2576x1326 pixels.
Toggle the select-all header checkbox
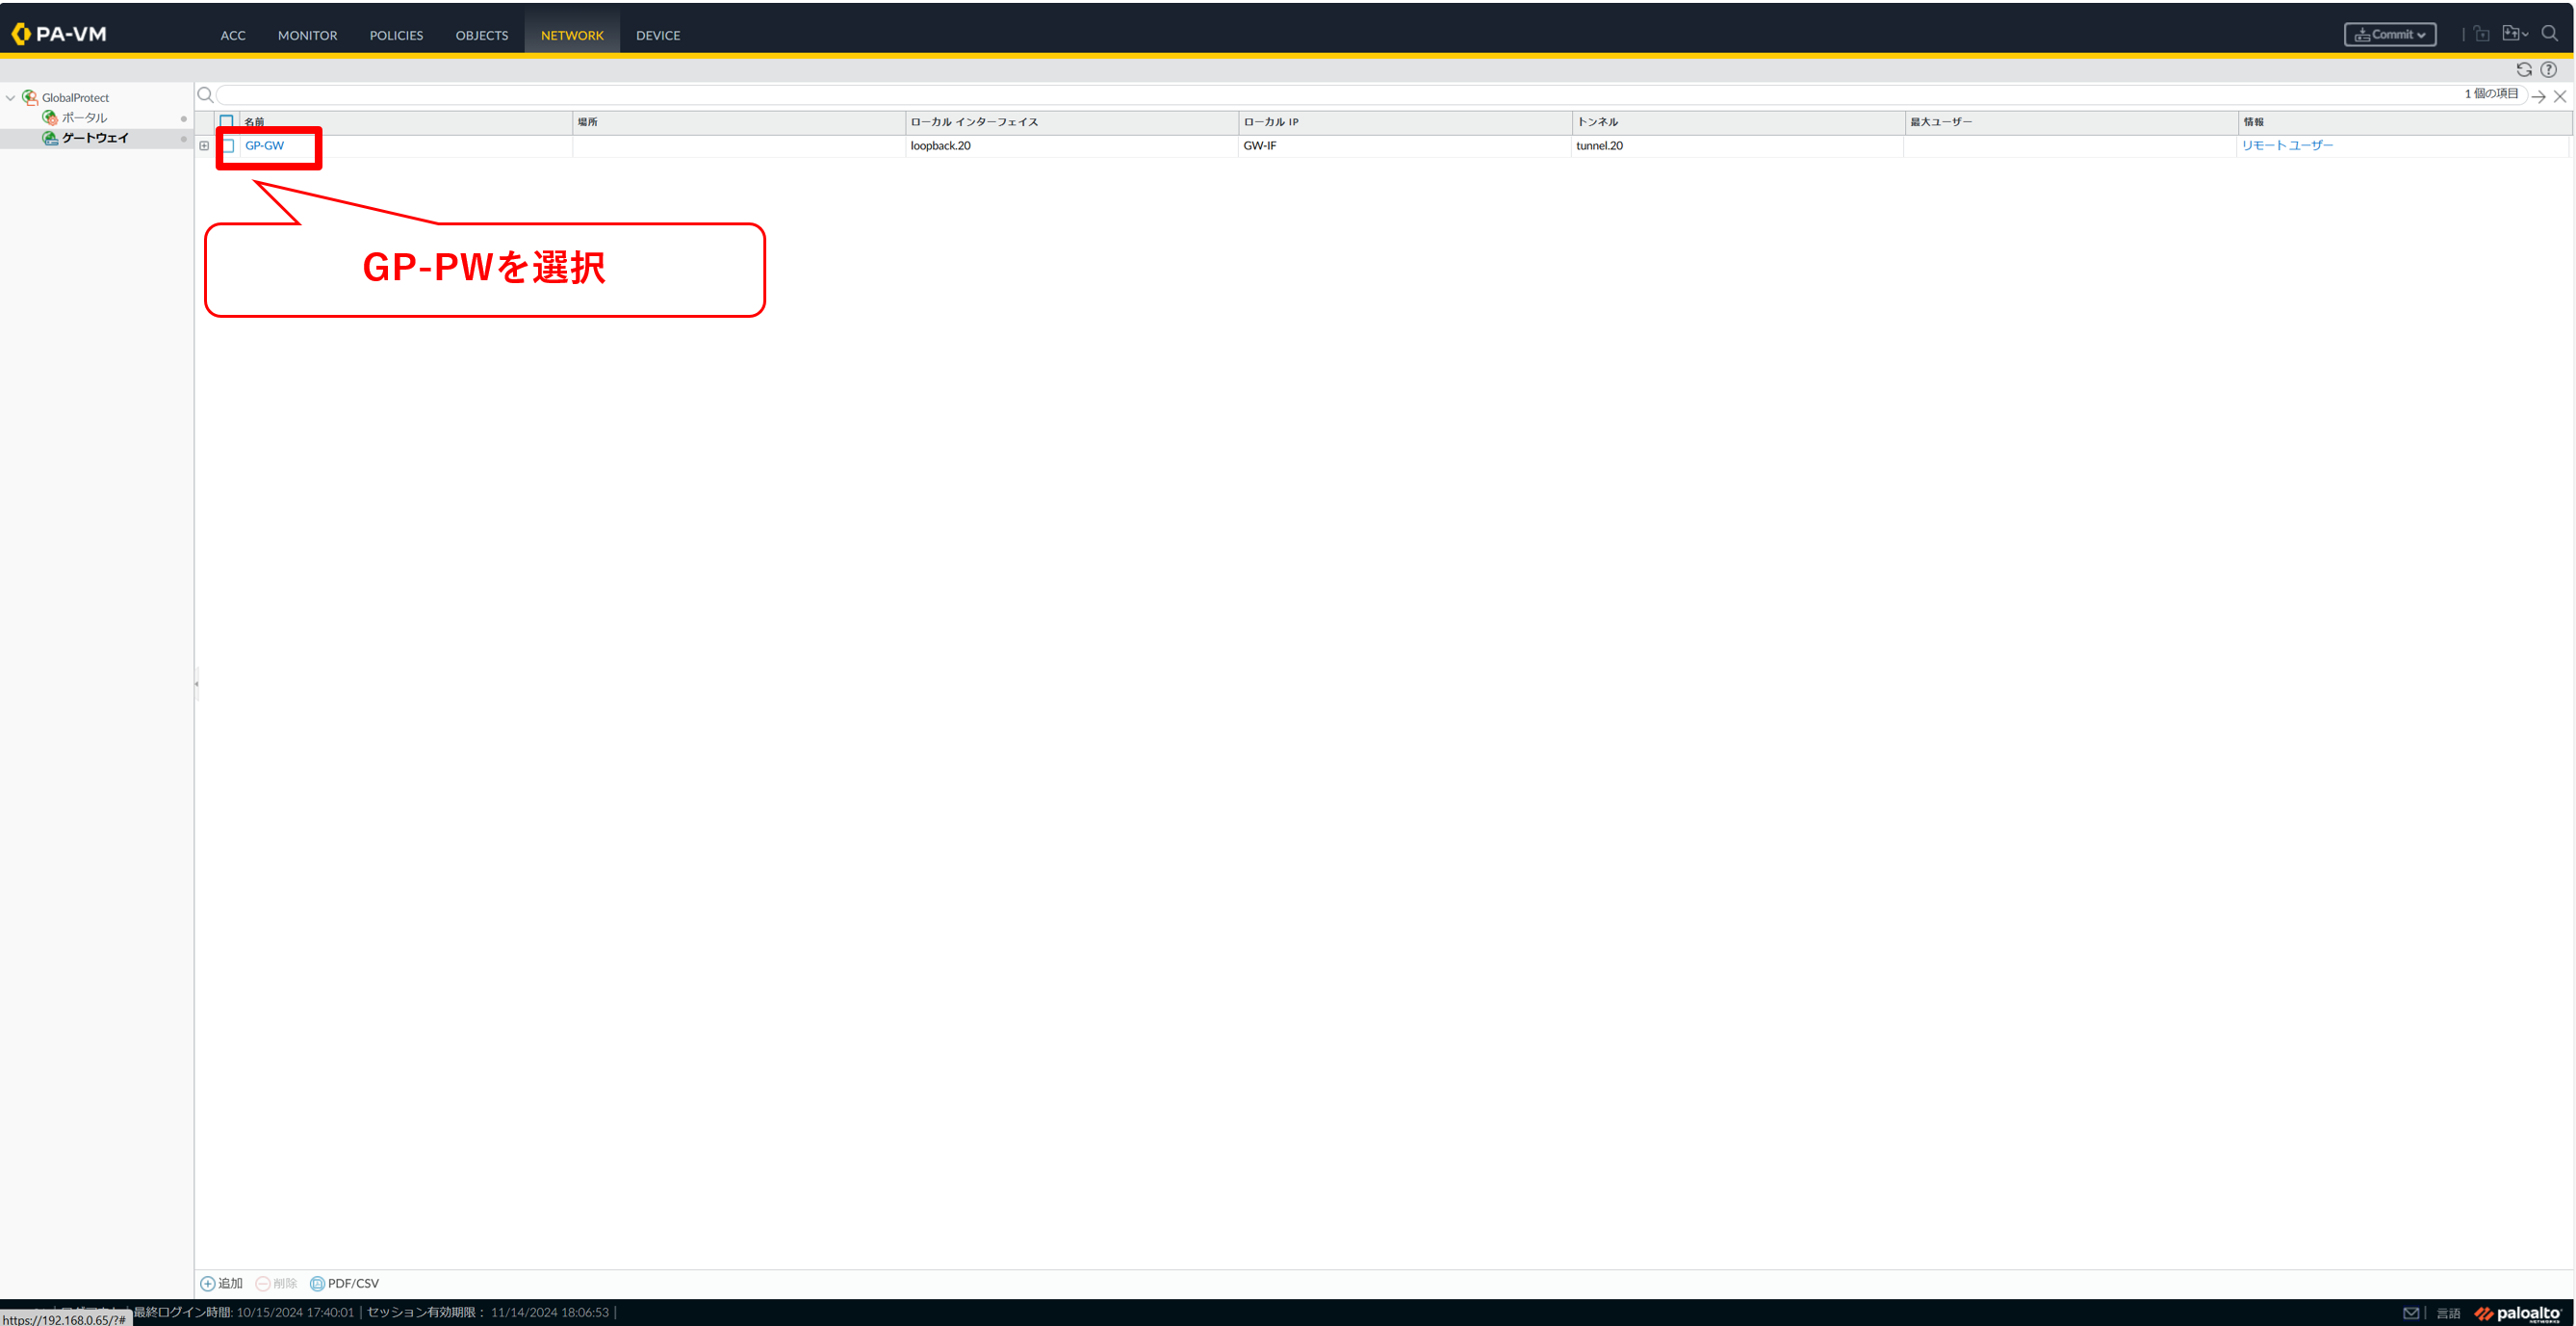(x=227, y=122)
